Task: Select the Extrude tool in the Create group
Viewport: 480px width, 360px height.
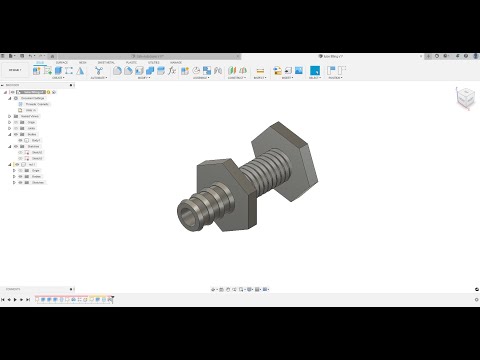Action: [58, 71]
